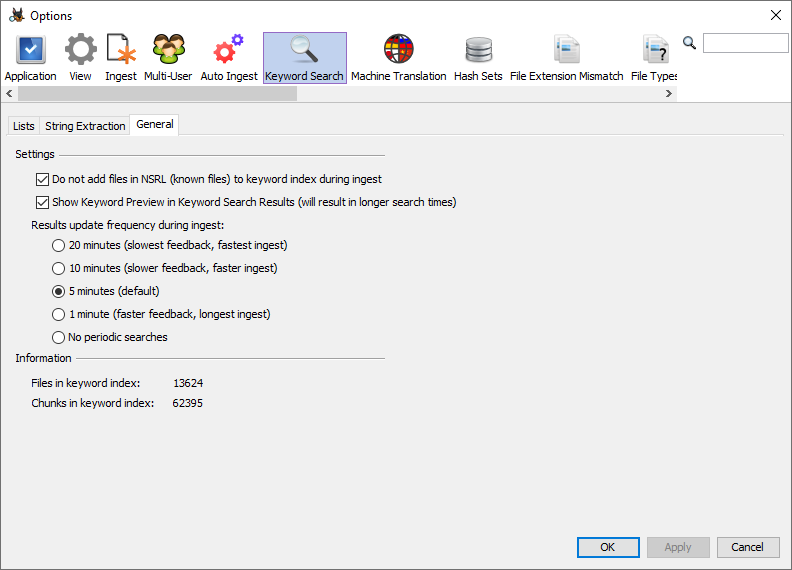Select the 5 minutes (default) option
The width and height of the screenshot is (792, 570).
[59, 292]
